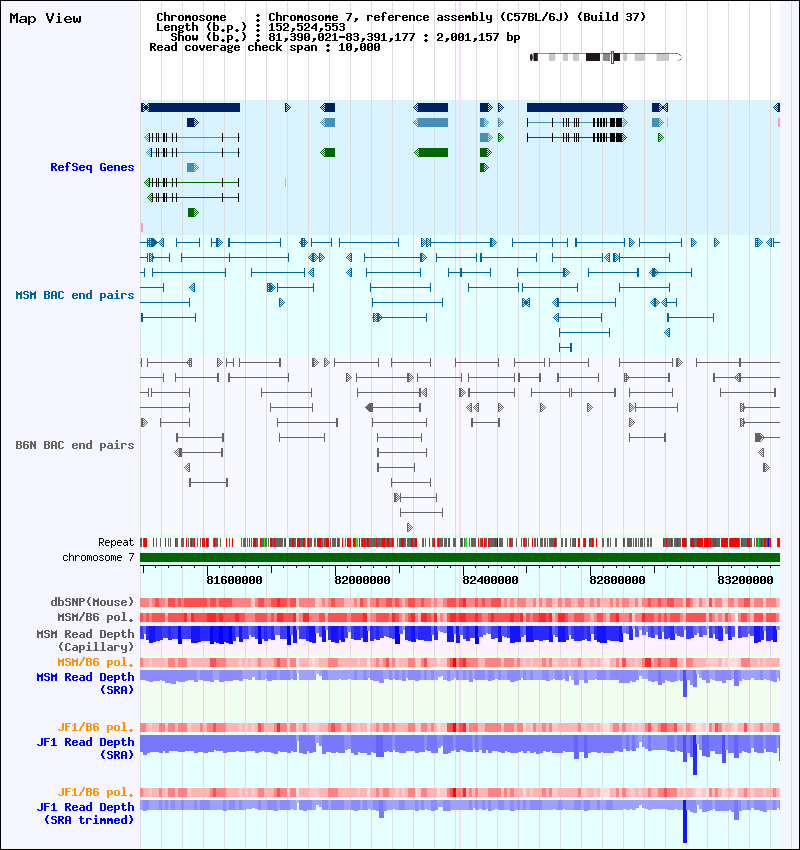Click the solid green chromosome 7 bar
Viewport: 800px width, 850px height.
pyautogui.click(x=460, y=557)
